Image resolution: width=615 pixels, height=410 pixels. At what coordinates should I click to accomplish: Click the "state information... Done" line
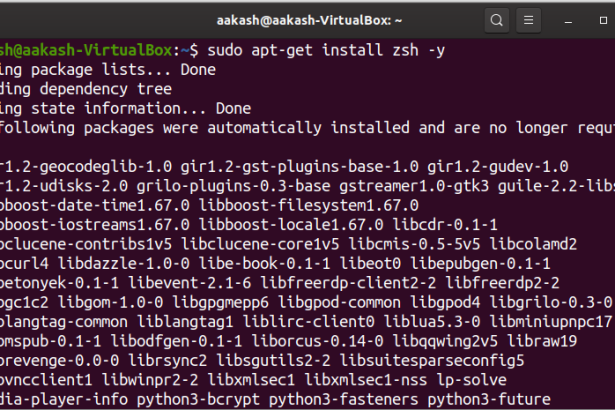[121, 108]
